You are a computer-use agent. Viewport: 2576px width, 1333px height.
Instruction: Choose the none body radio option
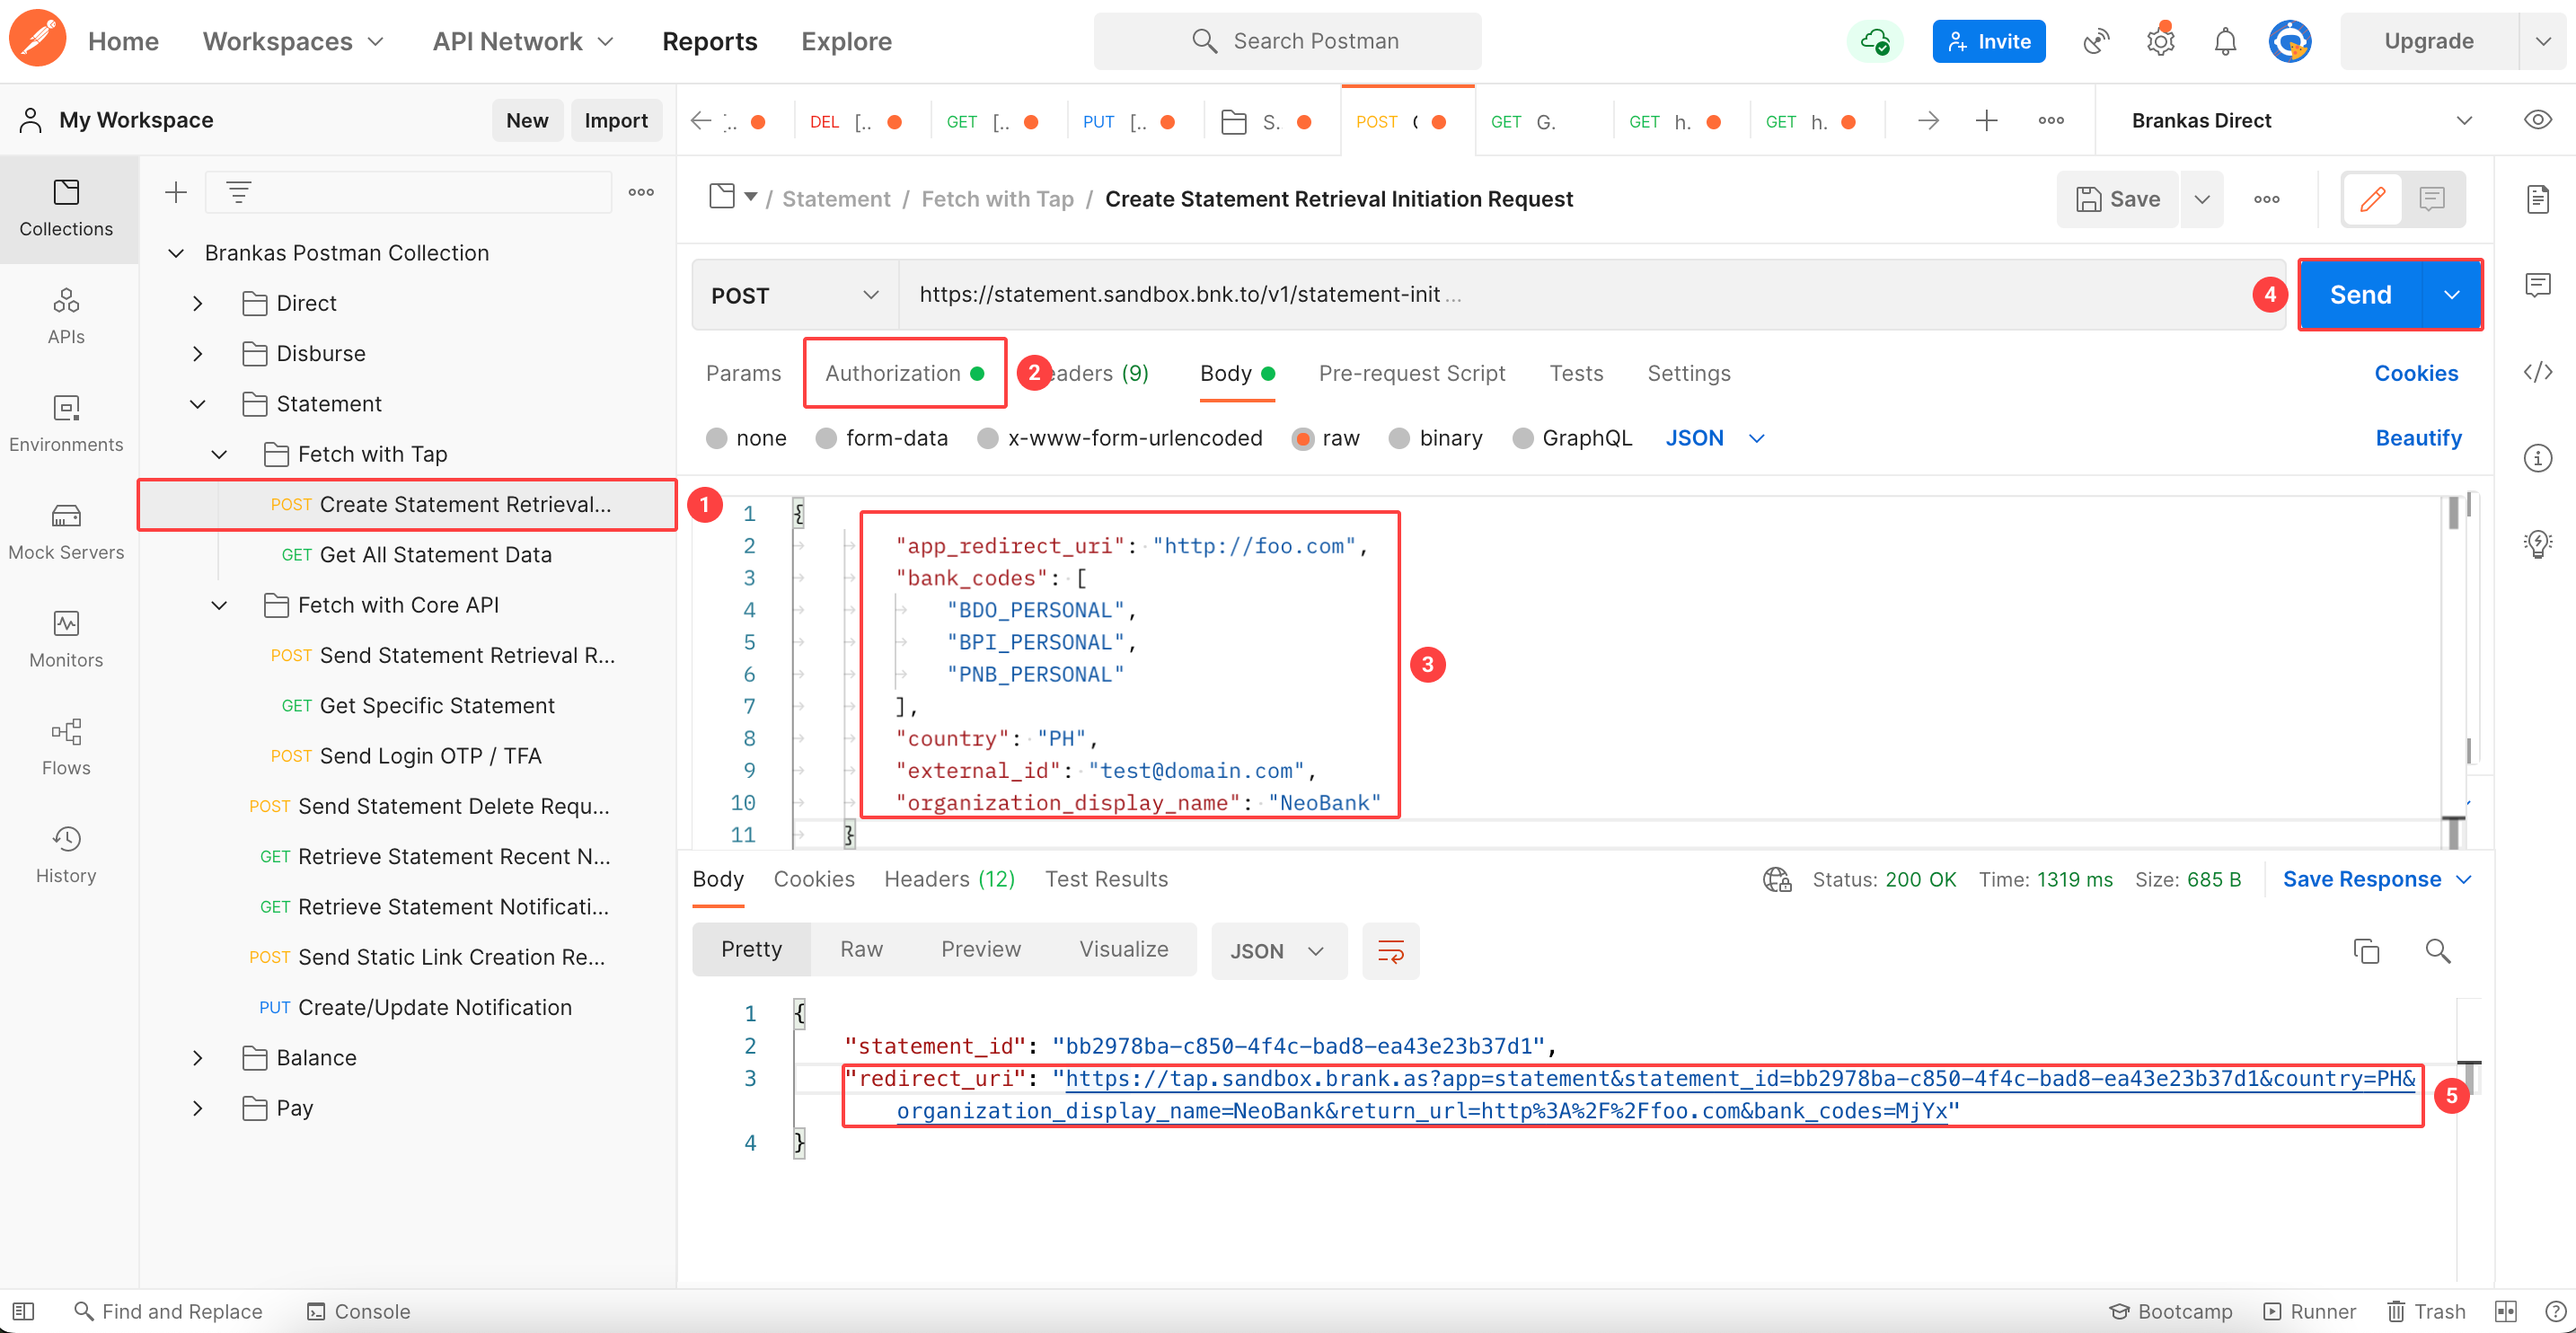pyautogui.click(x=716, y=438)
